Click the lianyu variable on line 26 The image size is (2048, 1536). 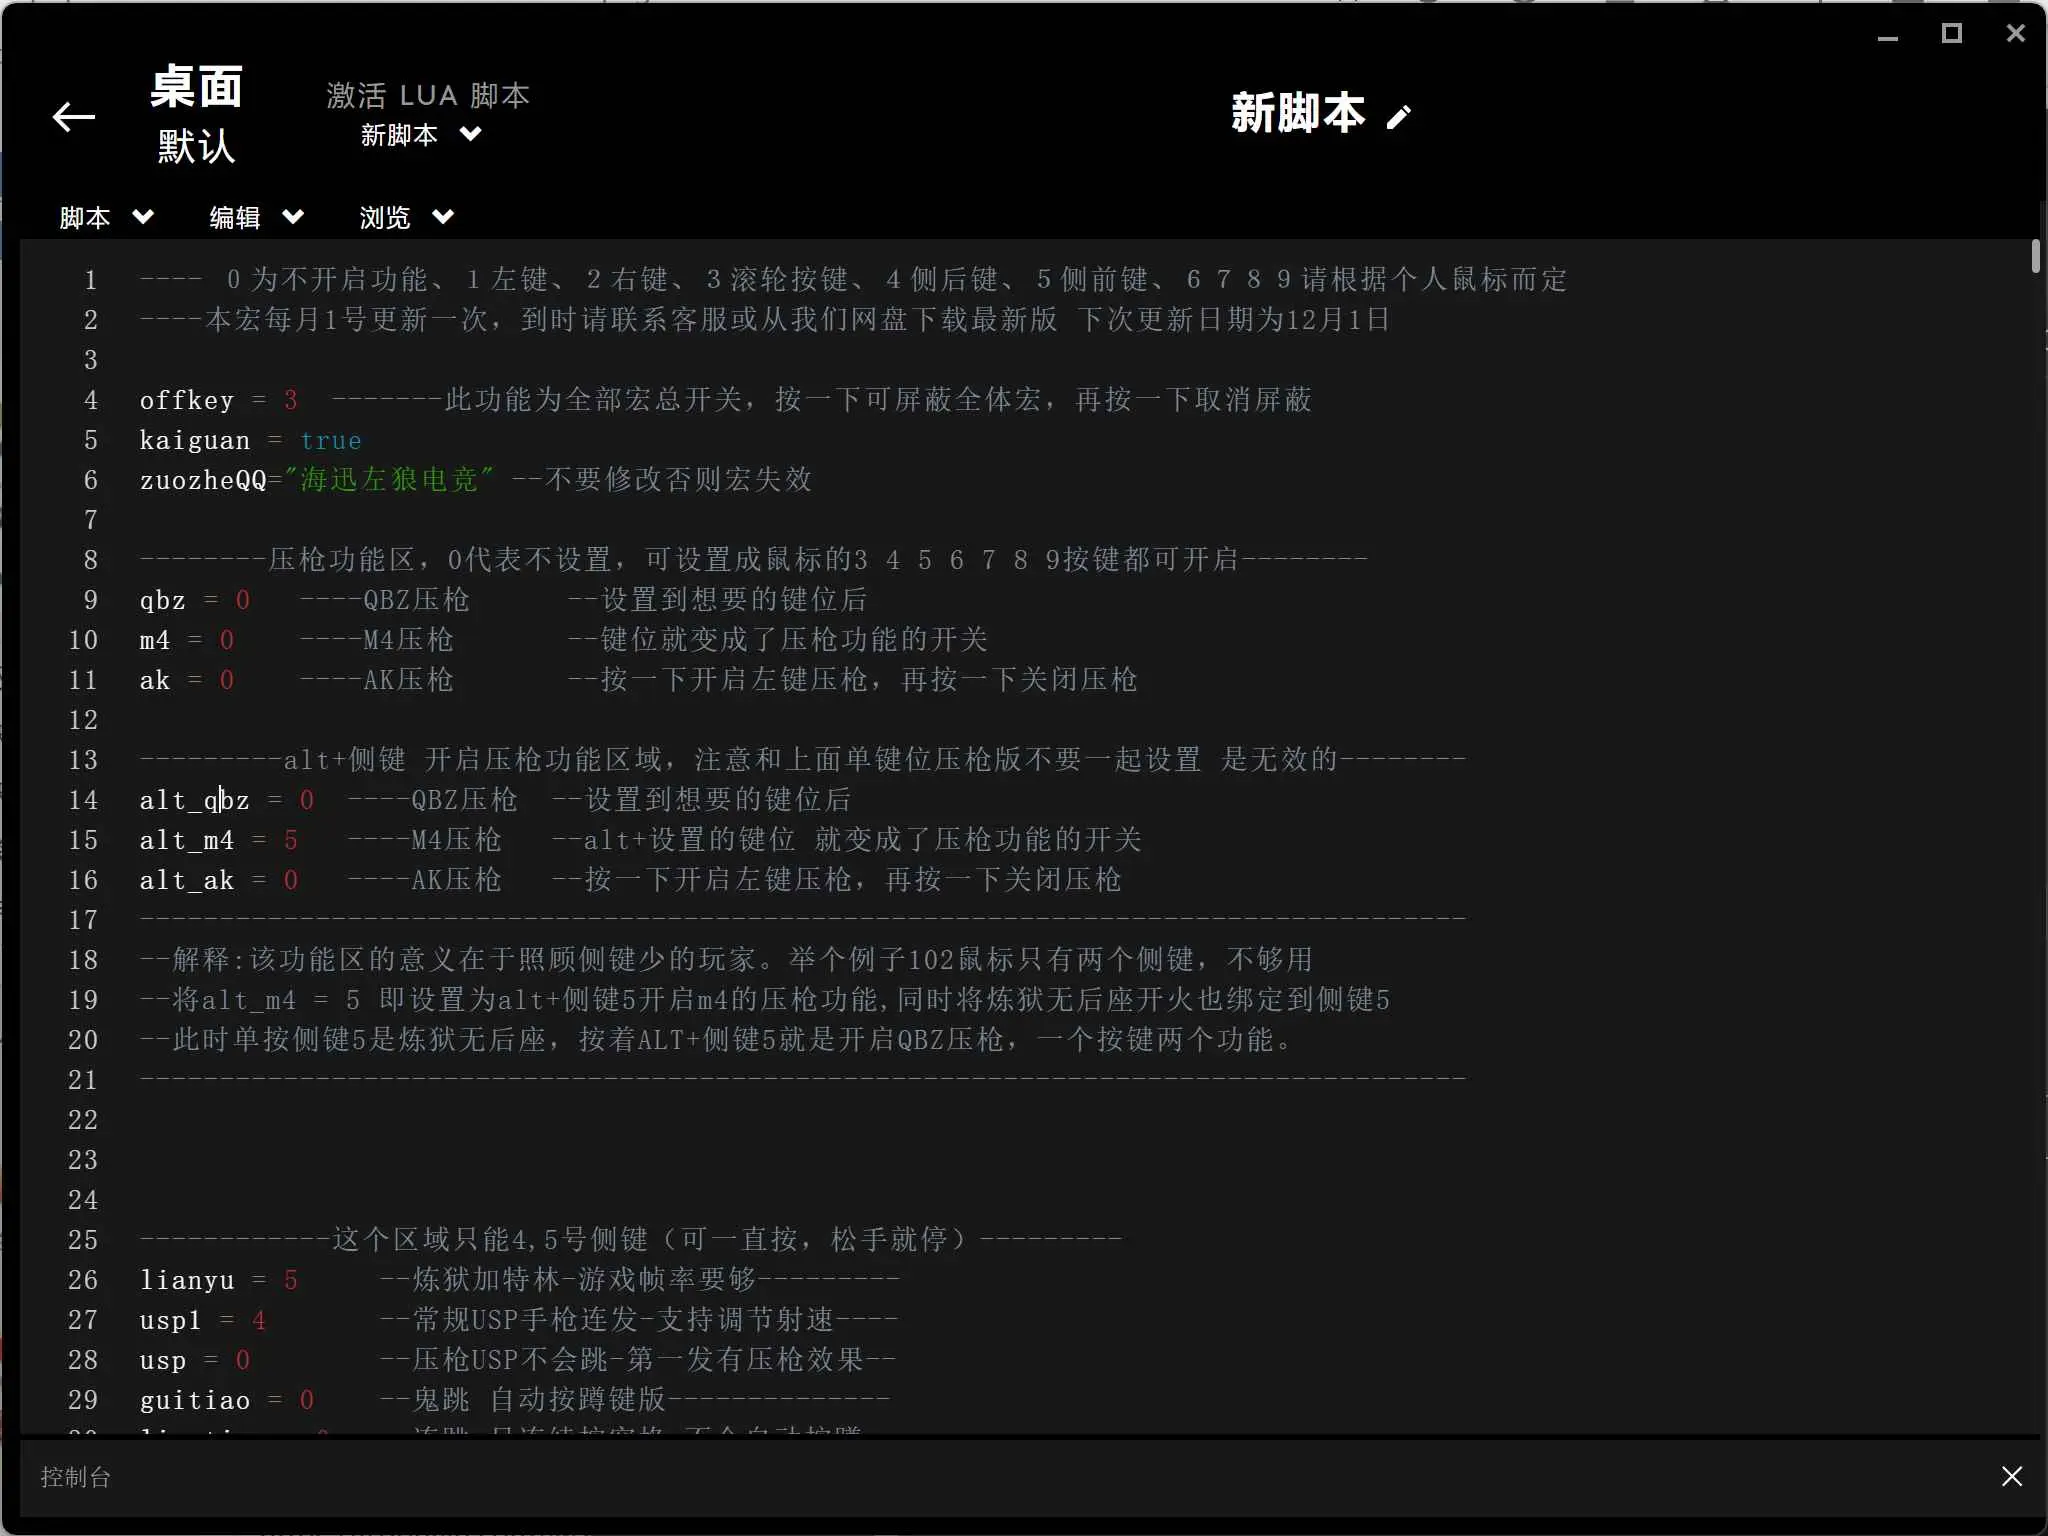(x=187, y=1281)
